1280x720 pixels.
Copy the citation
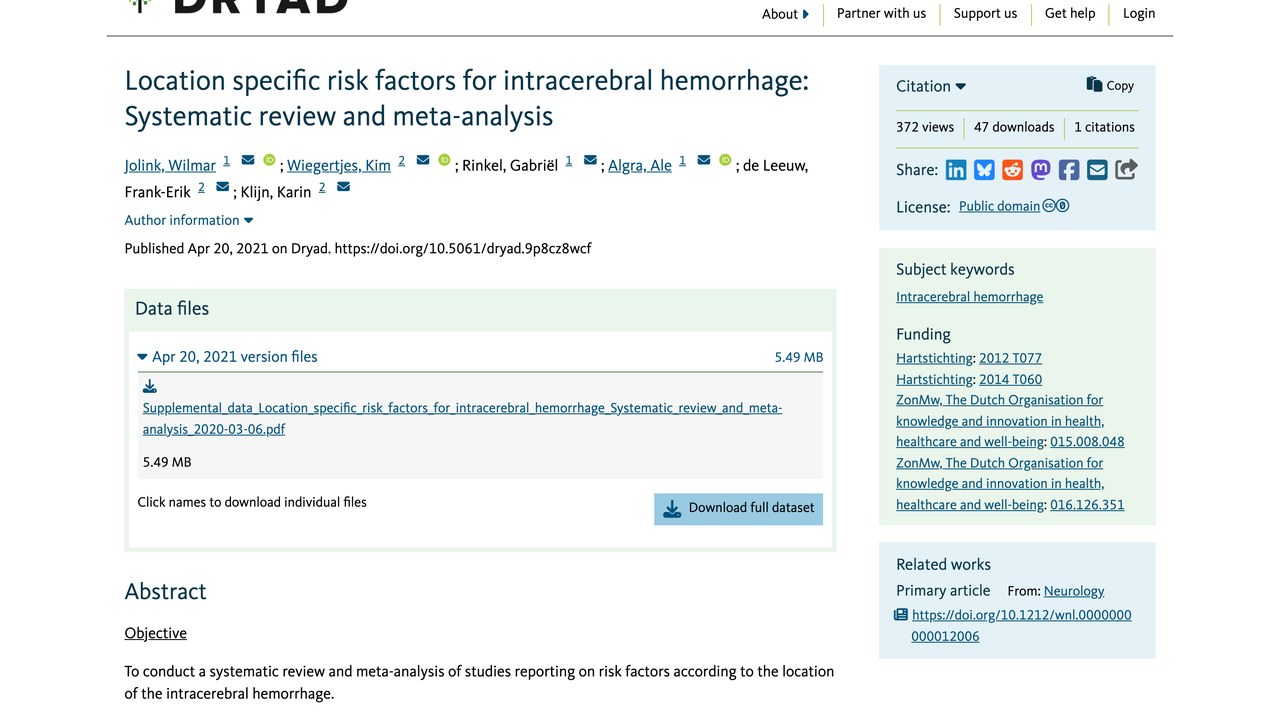coord(1110,86)
